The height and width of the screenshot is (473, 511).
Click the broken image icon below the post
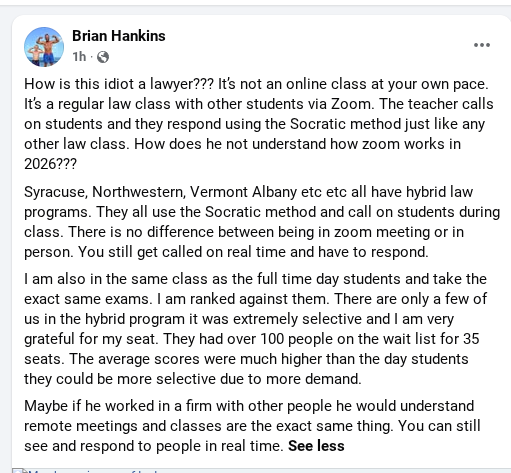pyautogui.click(x=19, y=471)
